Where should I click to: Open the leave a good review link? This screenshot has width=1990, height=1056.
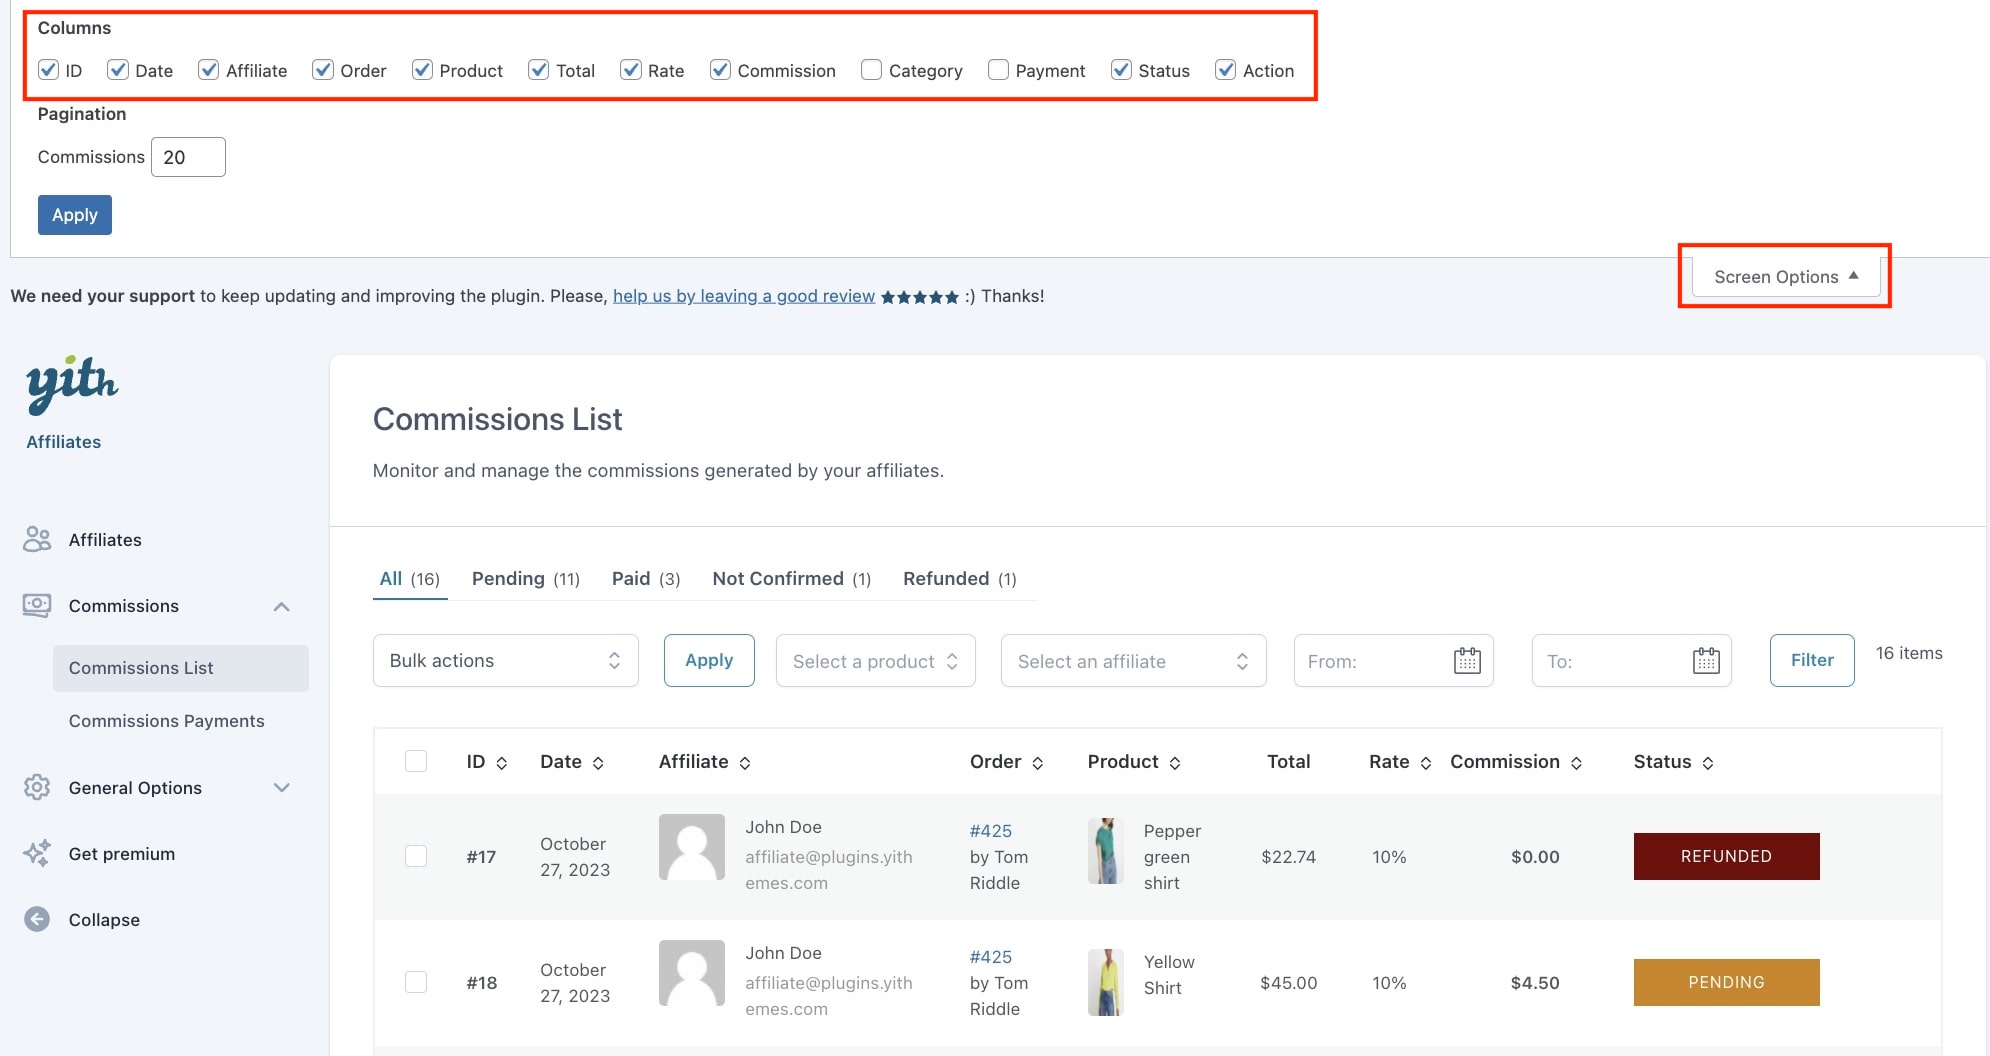[x=743, y=296]
